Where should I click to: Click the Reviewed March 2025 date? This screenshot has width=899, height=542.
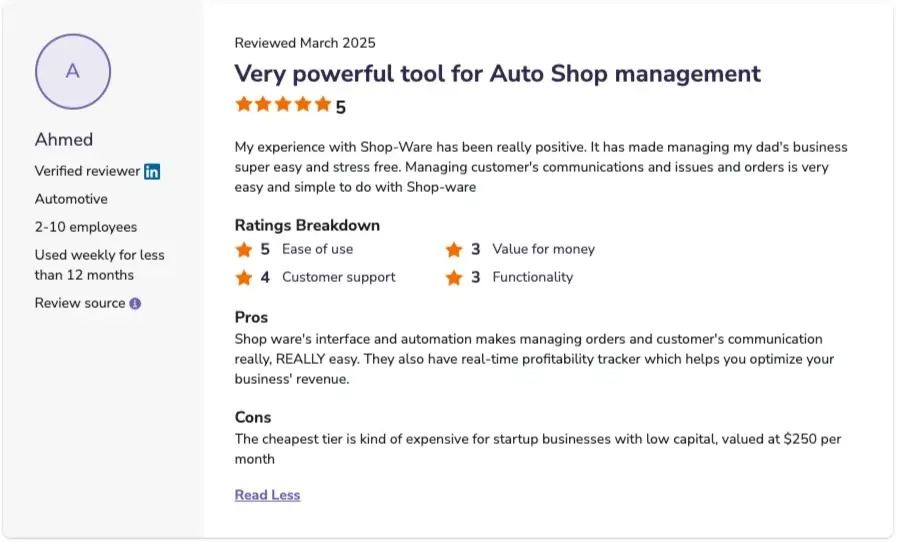pos(305,43)
